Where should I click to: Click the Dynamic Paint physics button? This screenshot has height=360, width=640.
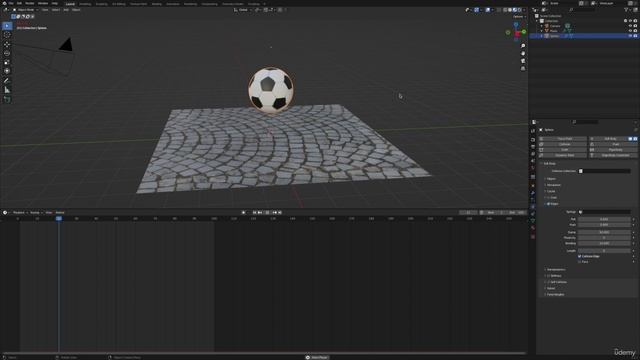(563, 155)
